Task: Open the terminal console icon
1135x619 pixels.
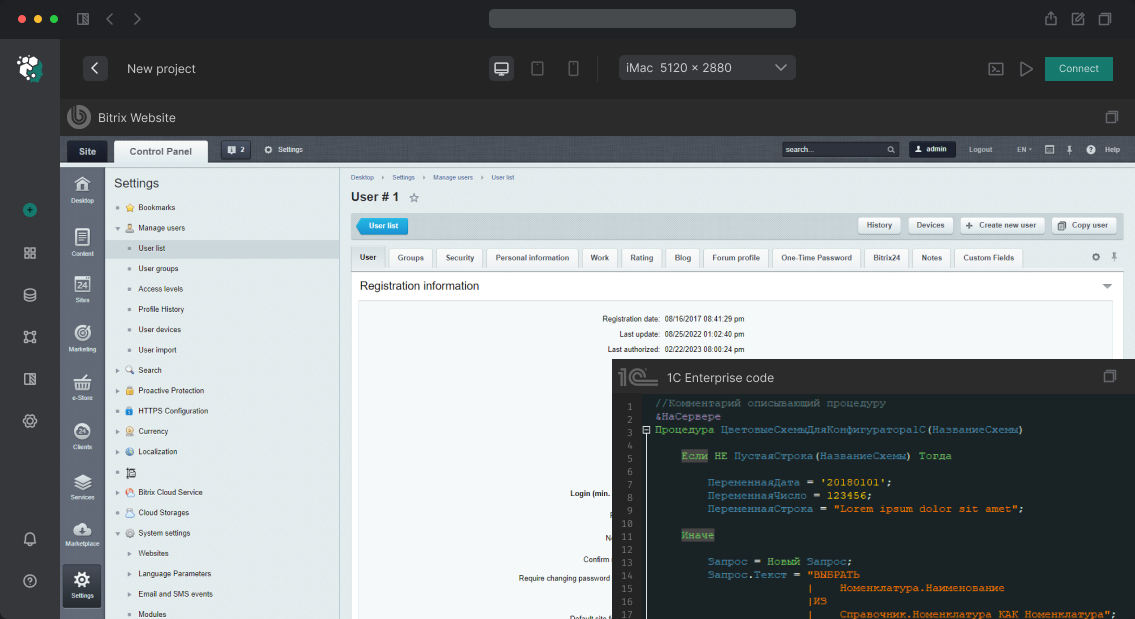Action: (x=995, y=69)
